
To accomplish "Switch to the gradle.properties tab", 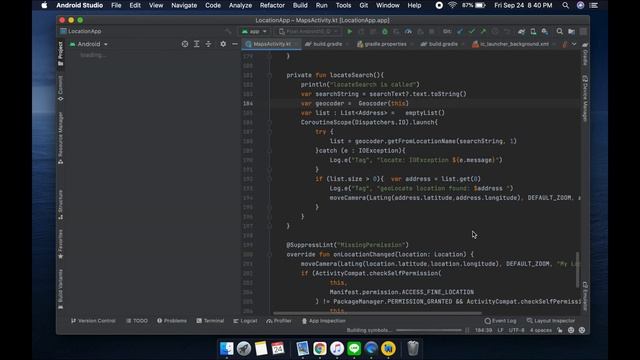I will tap(385, 44).
